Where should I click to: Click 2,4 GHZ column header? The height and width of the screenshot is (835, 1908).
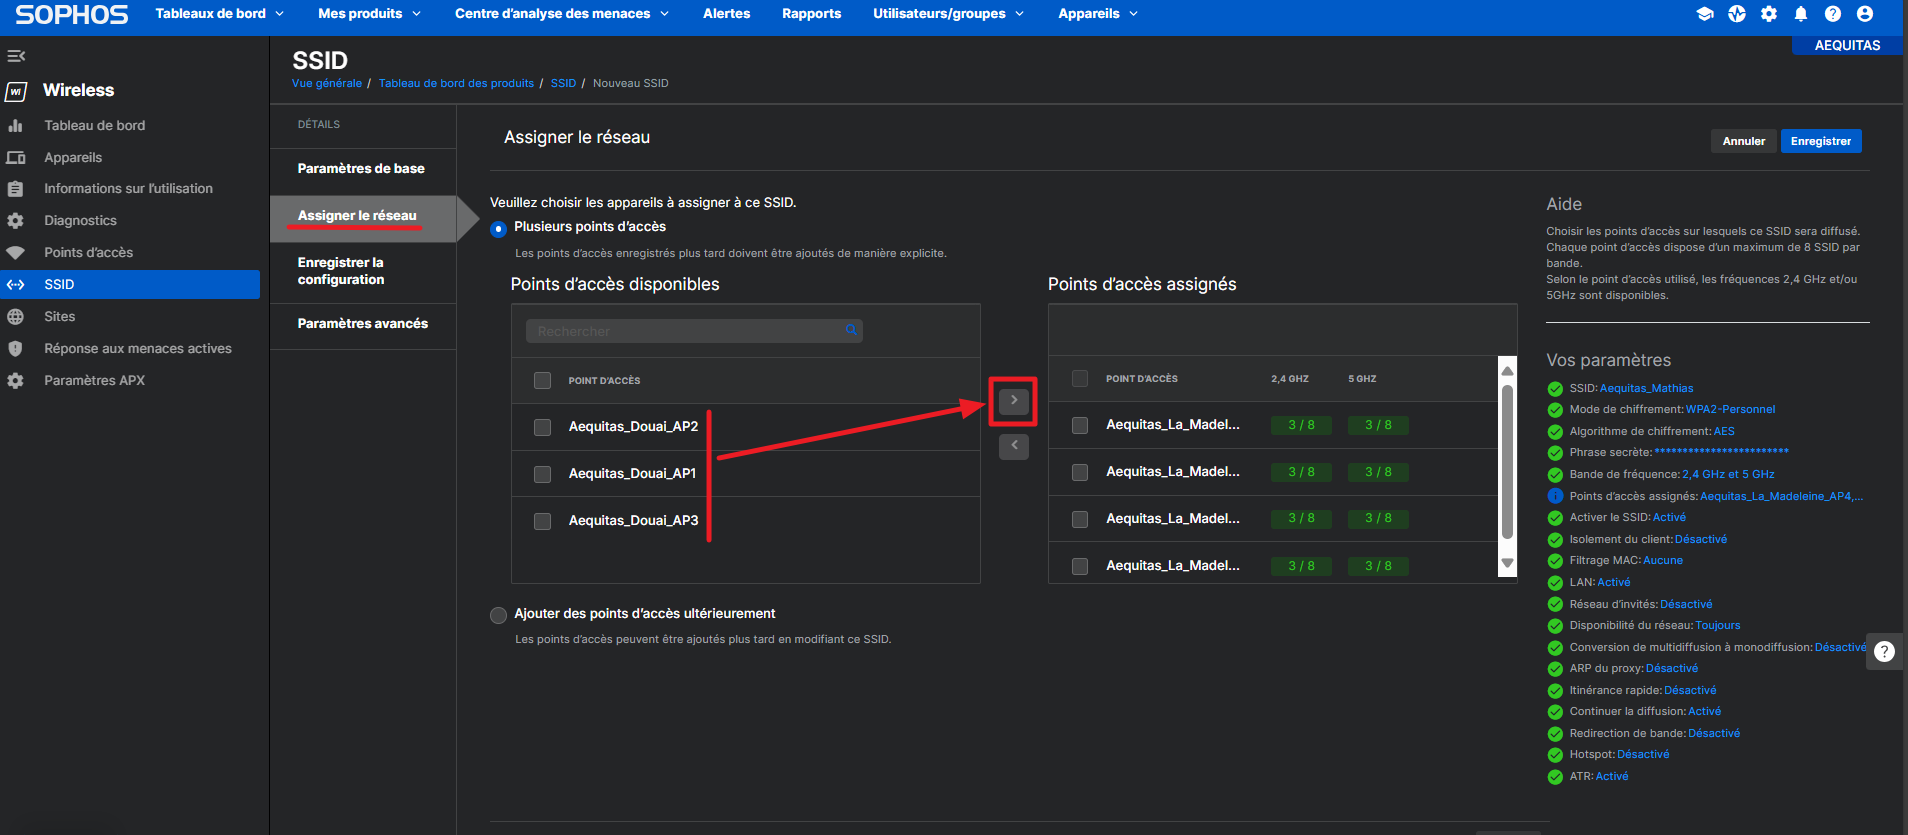point(1289,379)
